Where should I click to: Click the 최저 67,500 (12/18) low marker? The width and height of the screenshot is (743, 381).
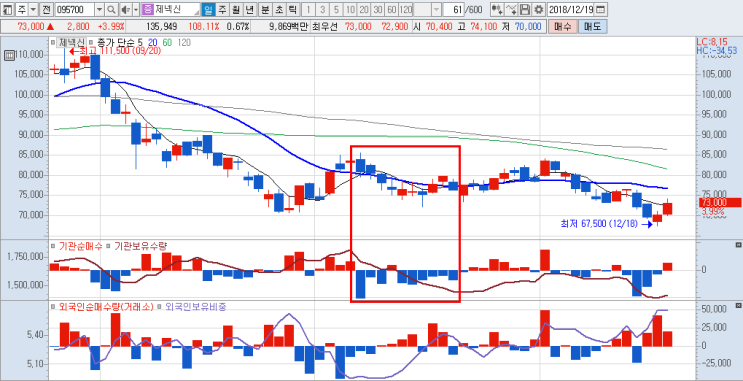pyautogui.click(x=606, y=224)
